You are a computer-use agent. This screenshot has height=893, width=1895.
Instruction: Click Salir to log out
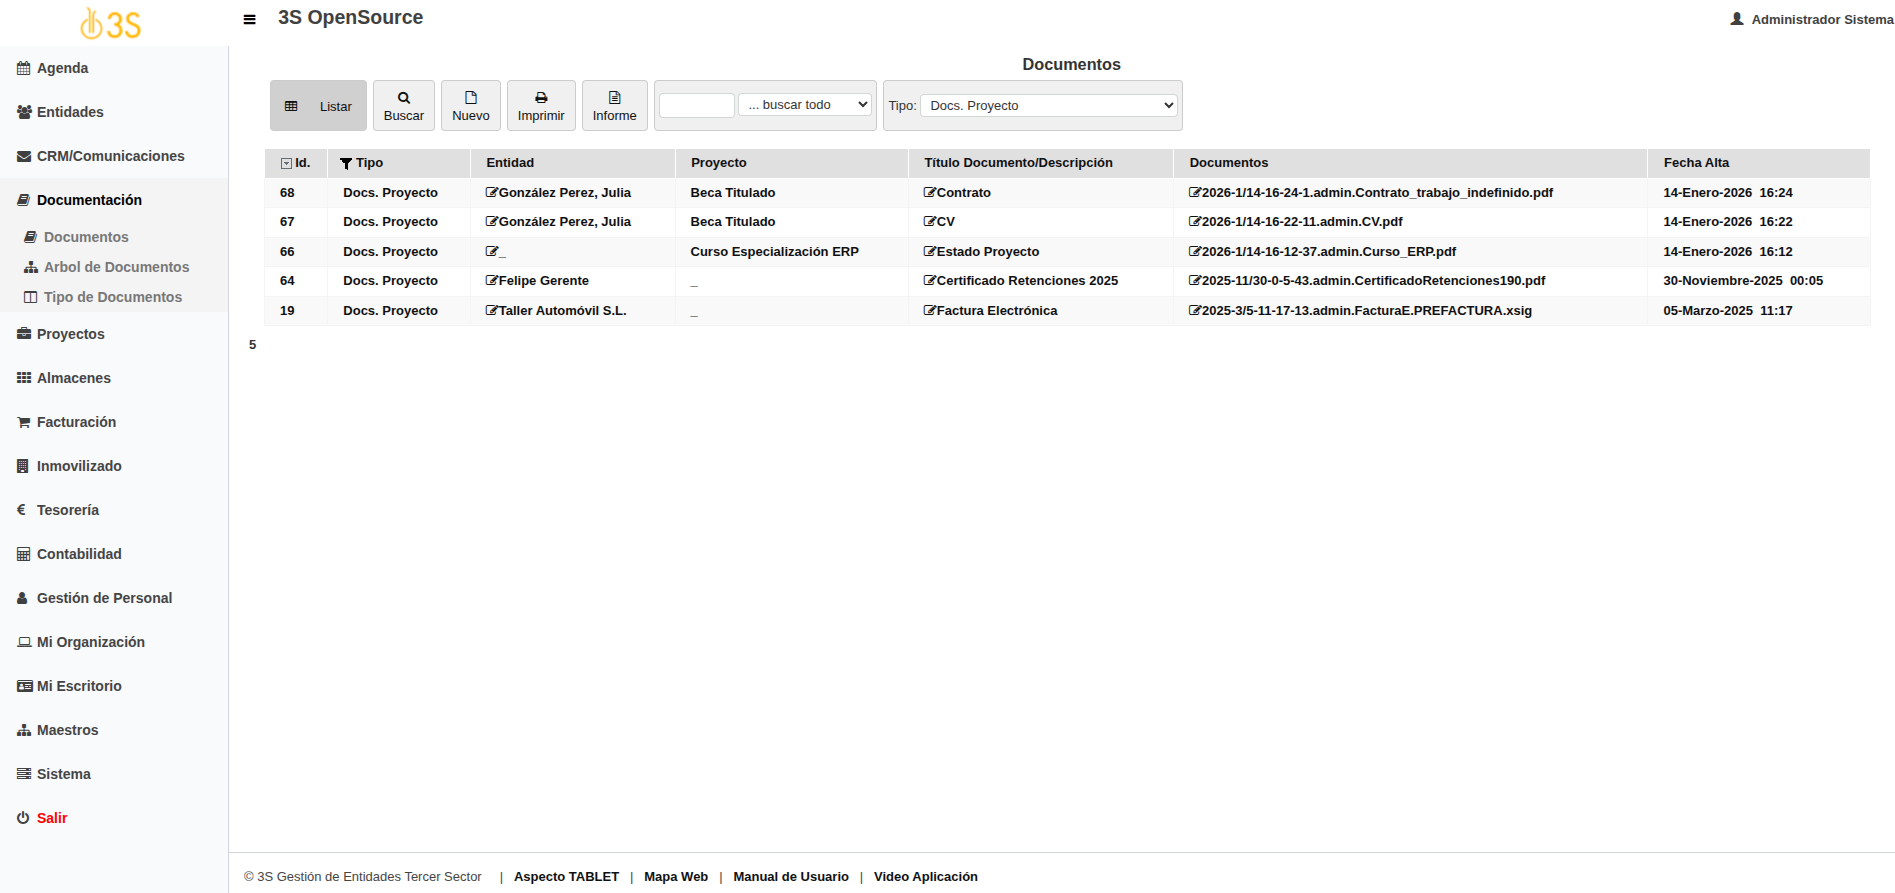click(x=51, y=818)
